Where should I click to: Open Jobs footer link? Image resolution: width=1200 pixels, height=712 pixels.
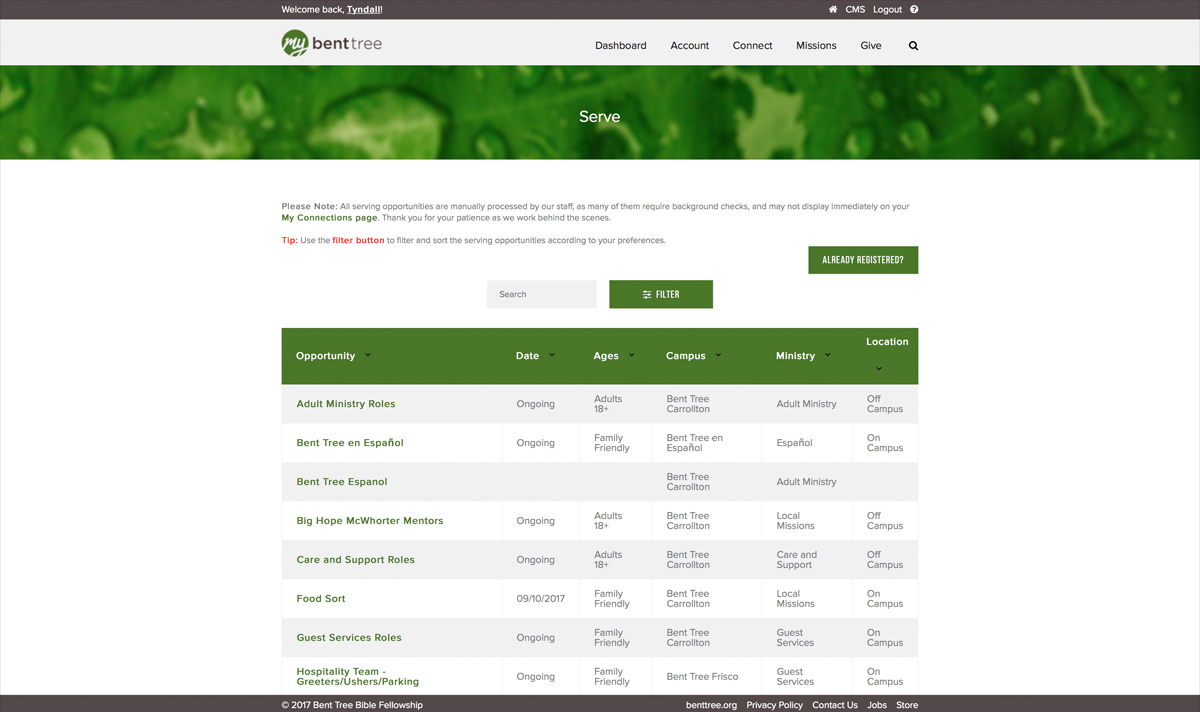tap(877, 705)
